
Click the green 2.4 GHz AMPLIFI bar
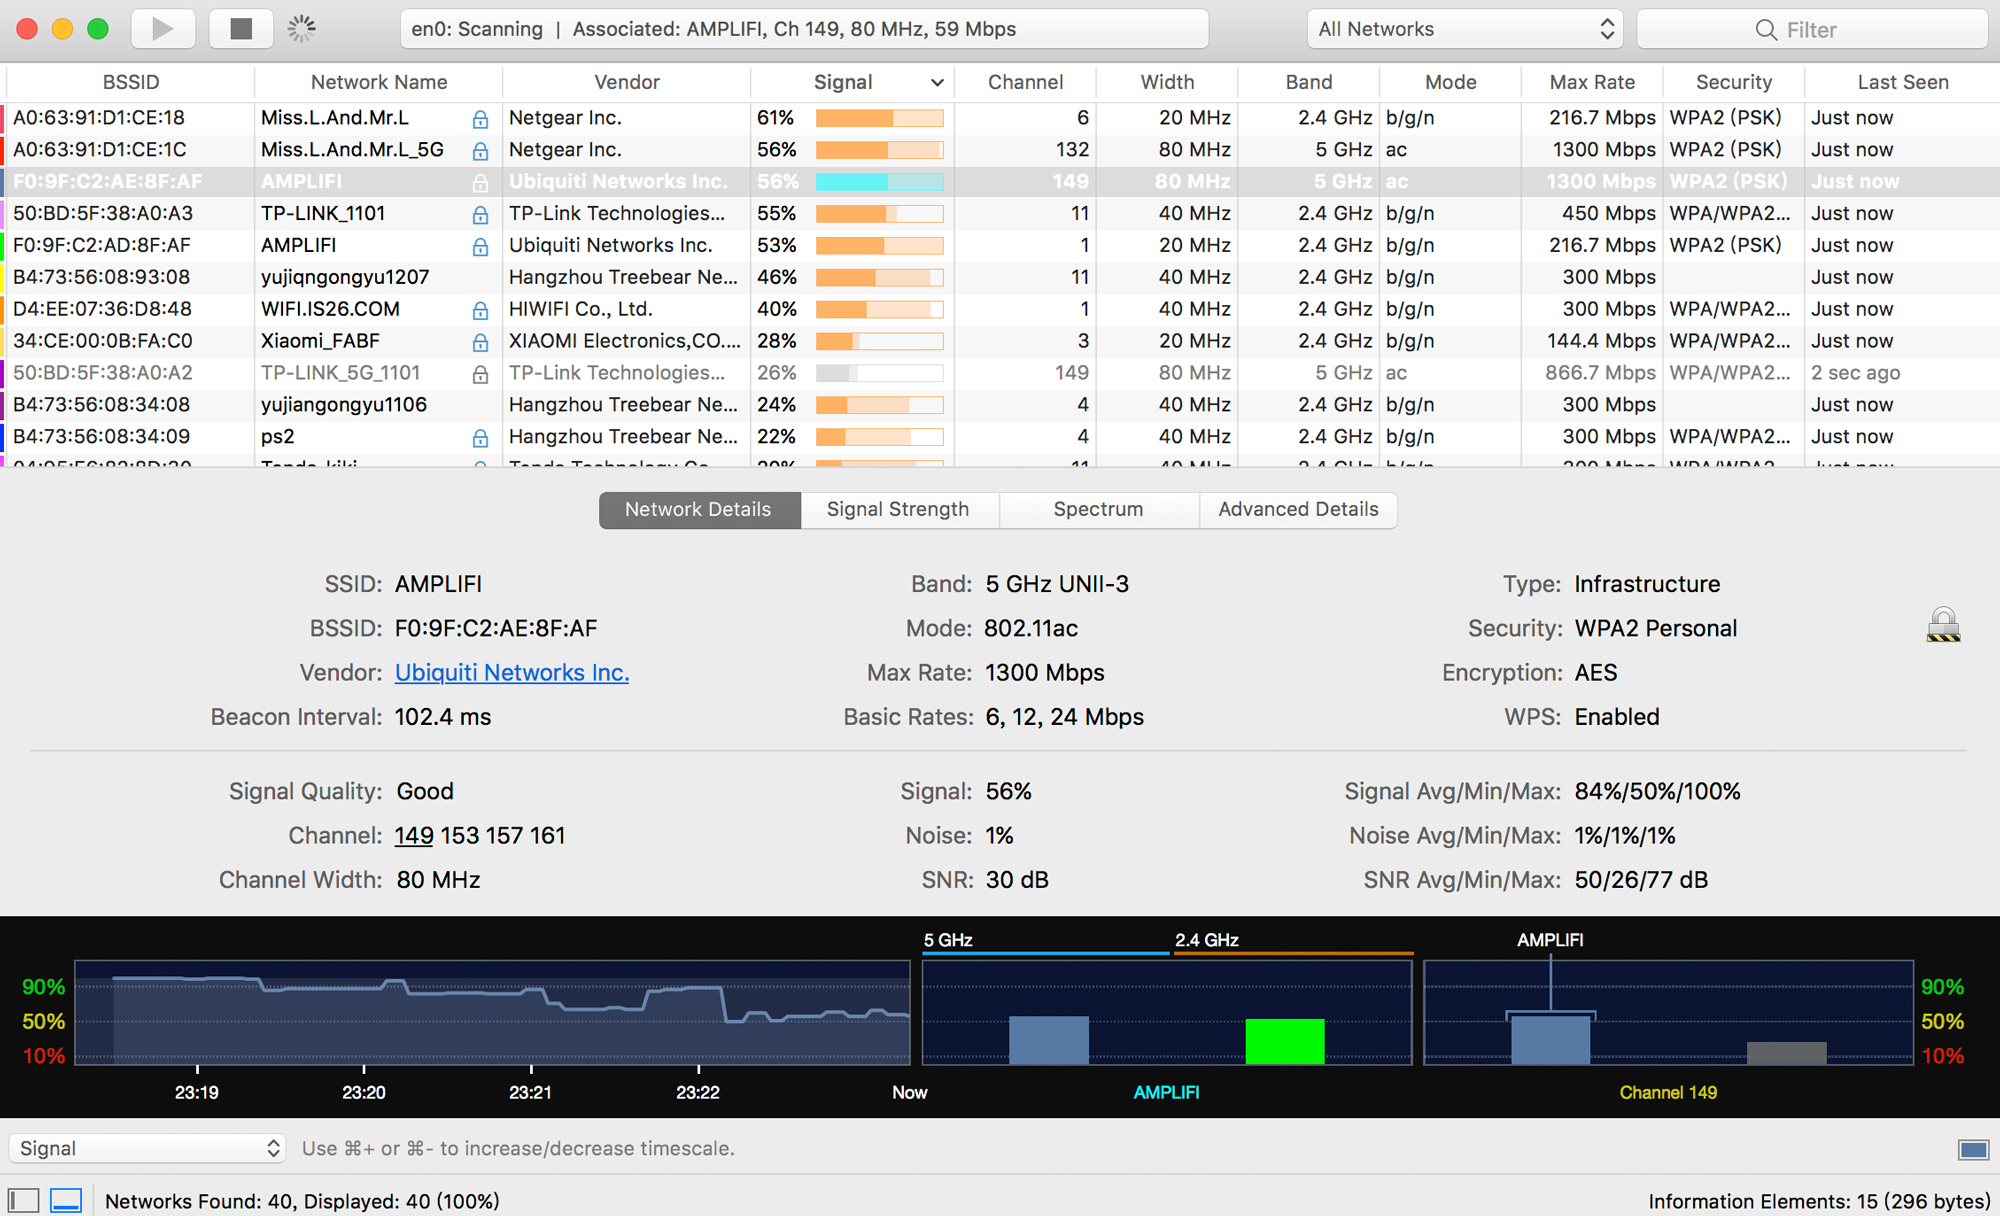1284,1040
